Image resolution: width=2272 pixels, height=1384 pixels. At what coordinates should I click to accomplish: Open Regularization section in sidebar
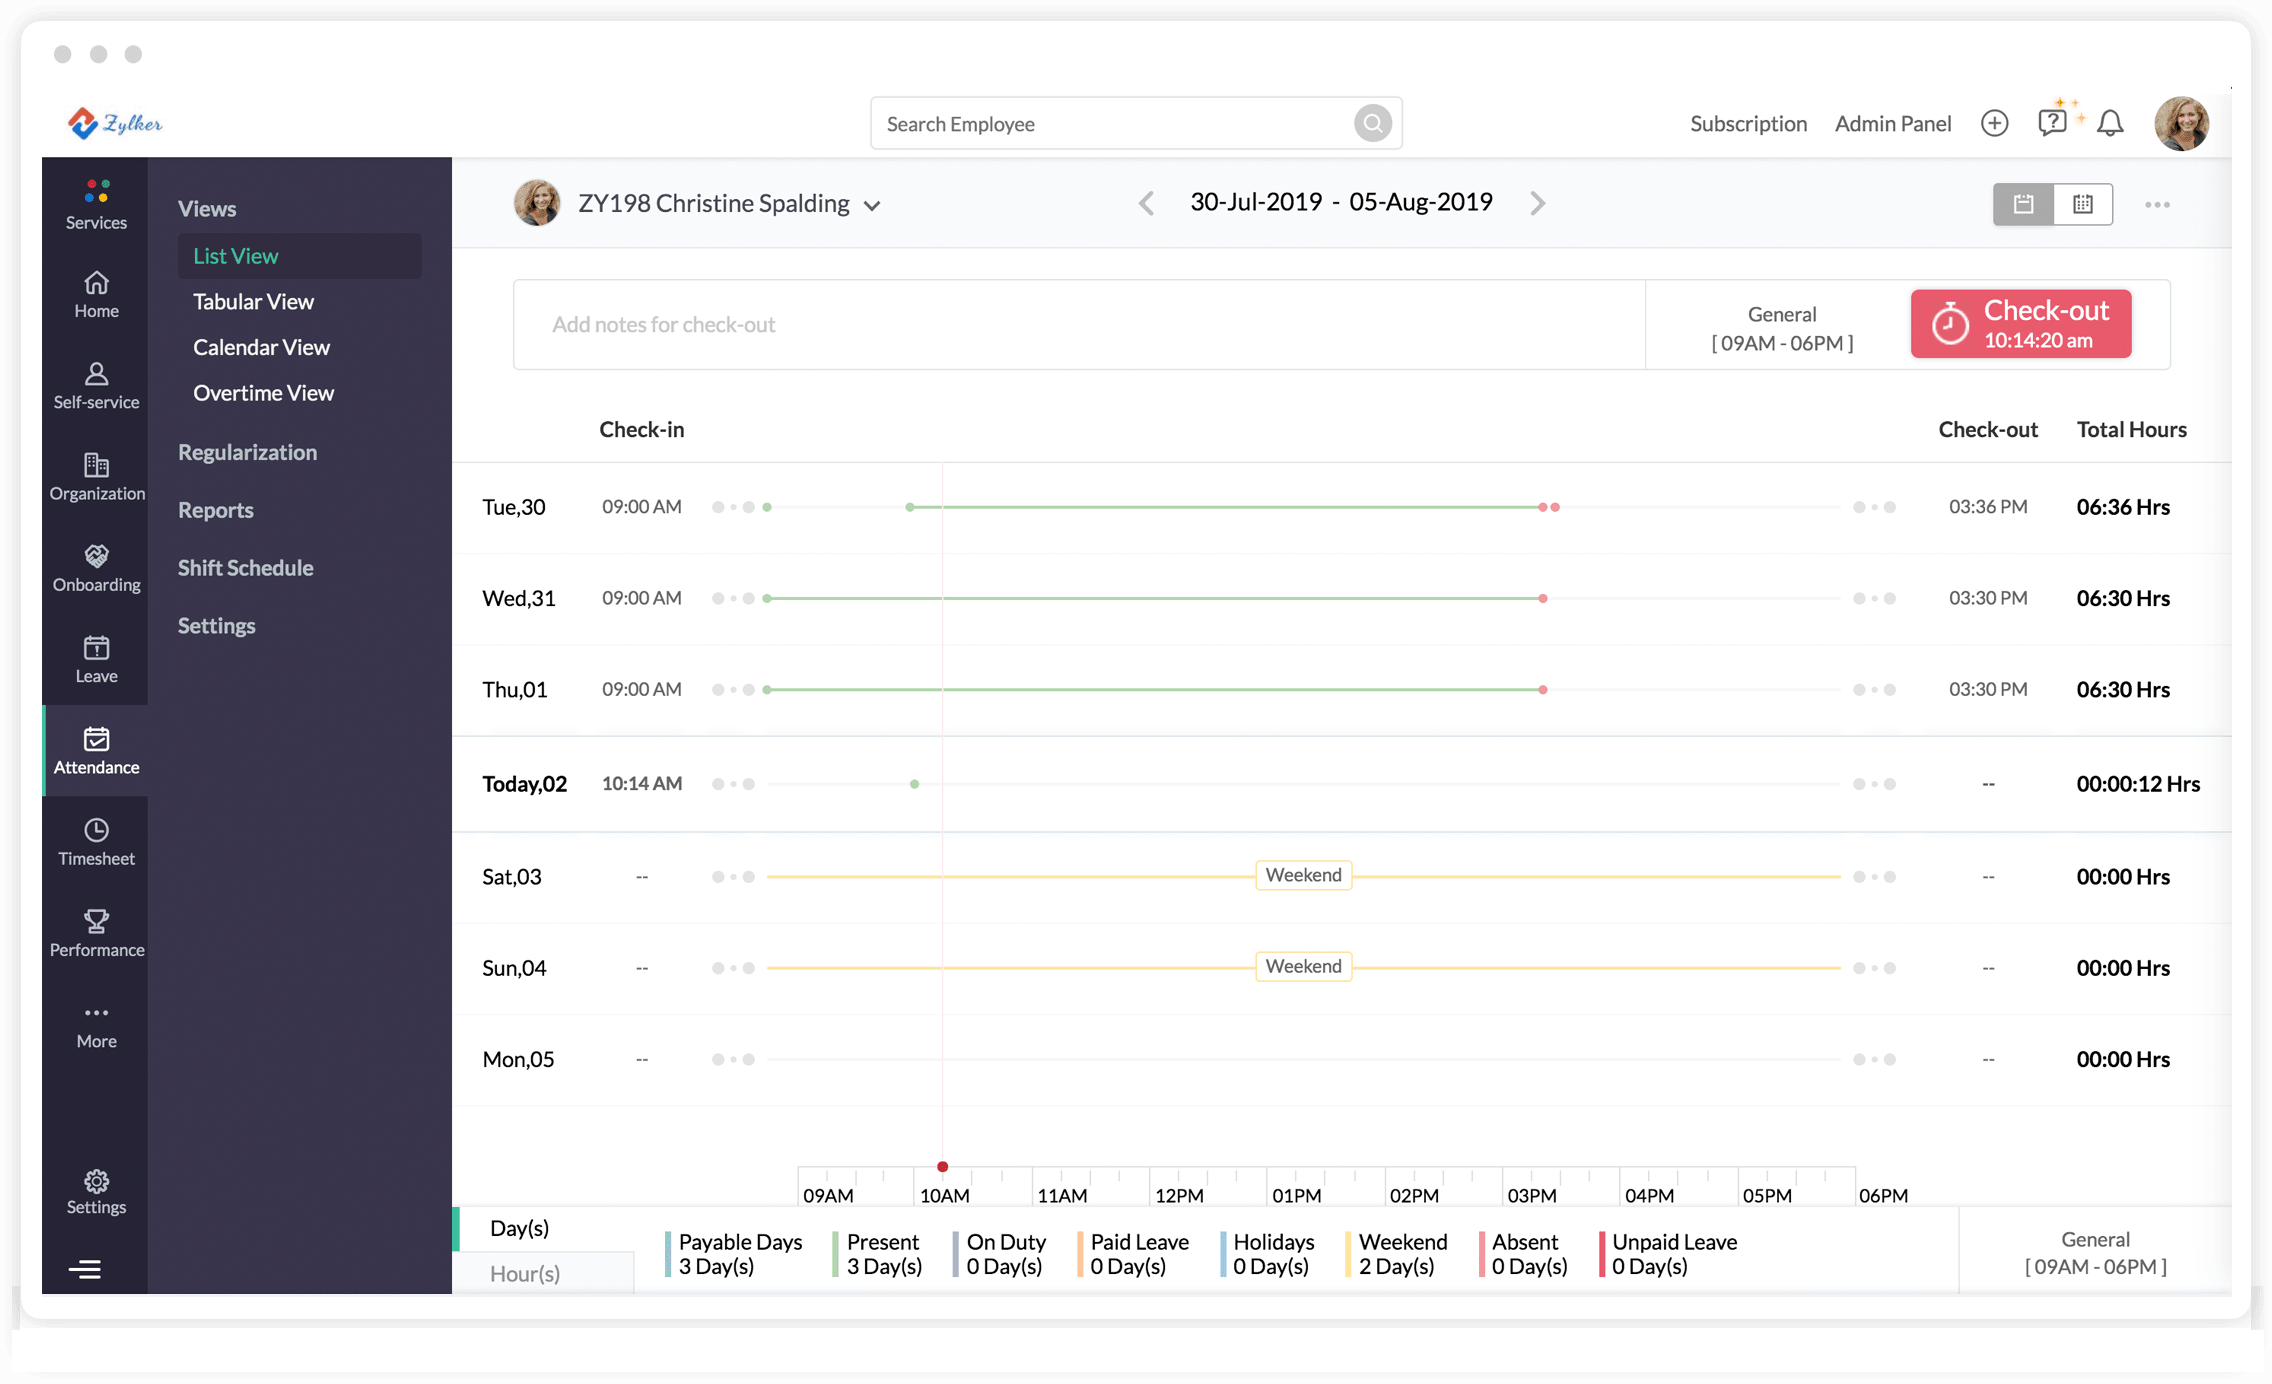[247, 451]
